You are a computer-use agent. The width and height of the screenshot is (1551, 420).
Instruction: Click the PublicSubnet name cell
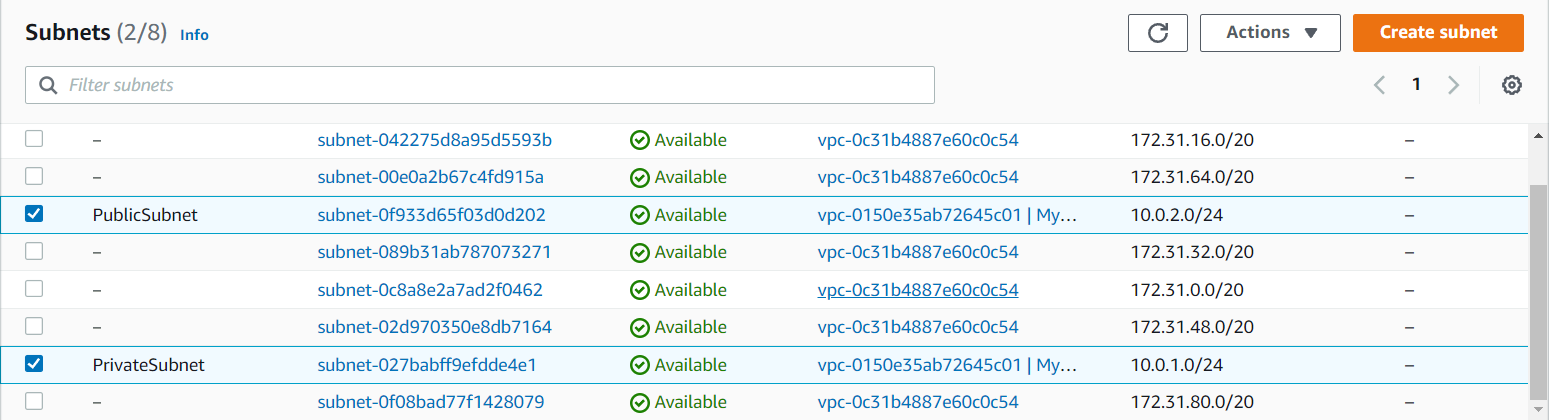pos(145,215)
